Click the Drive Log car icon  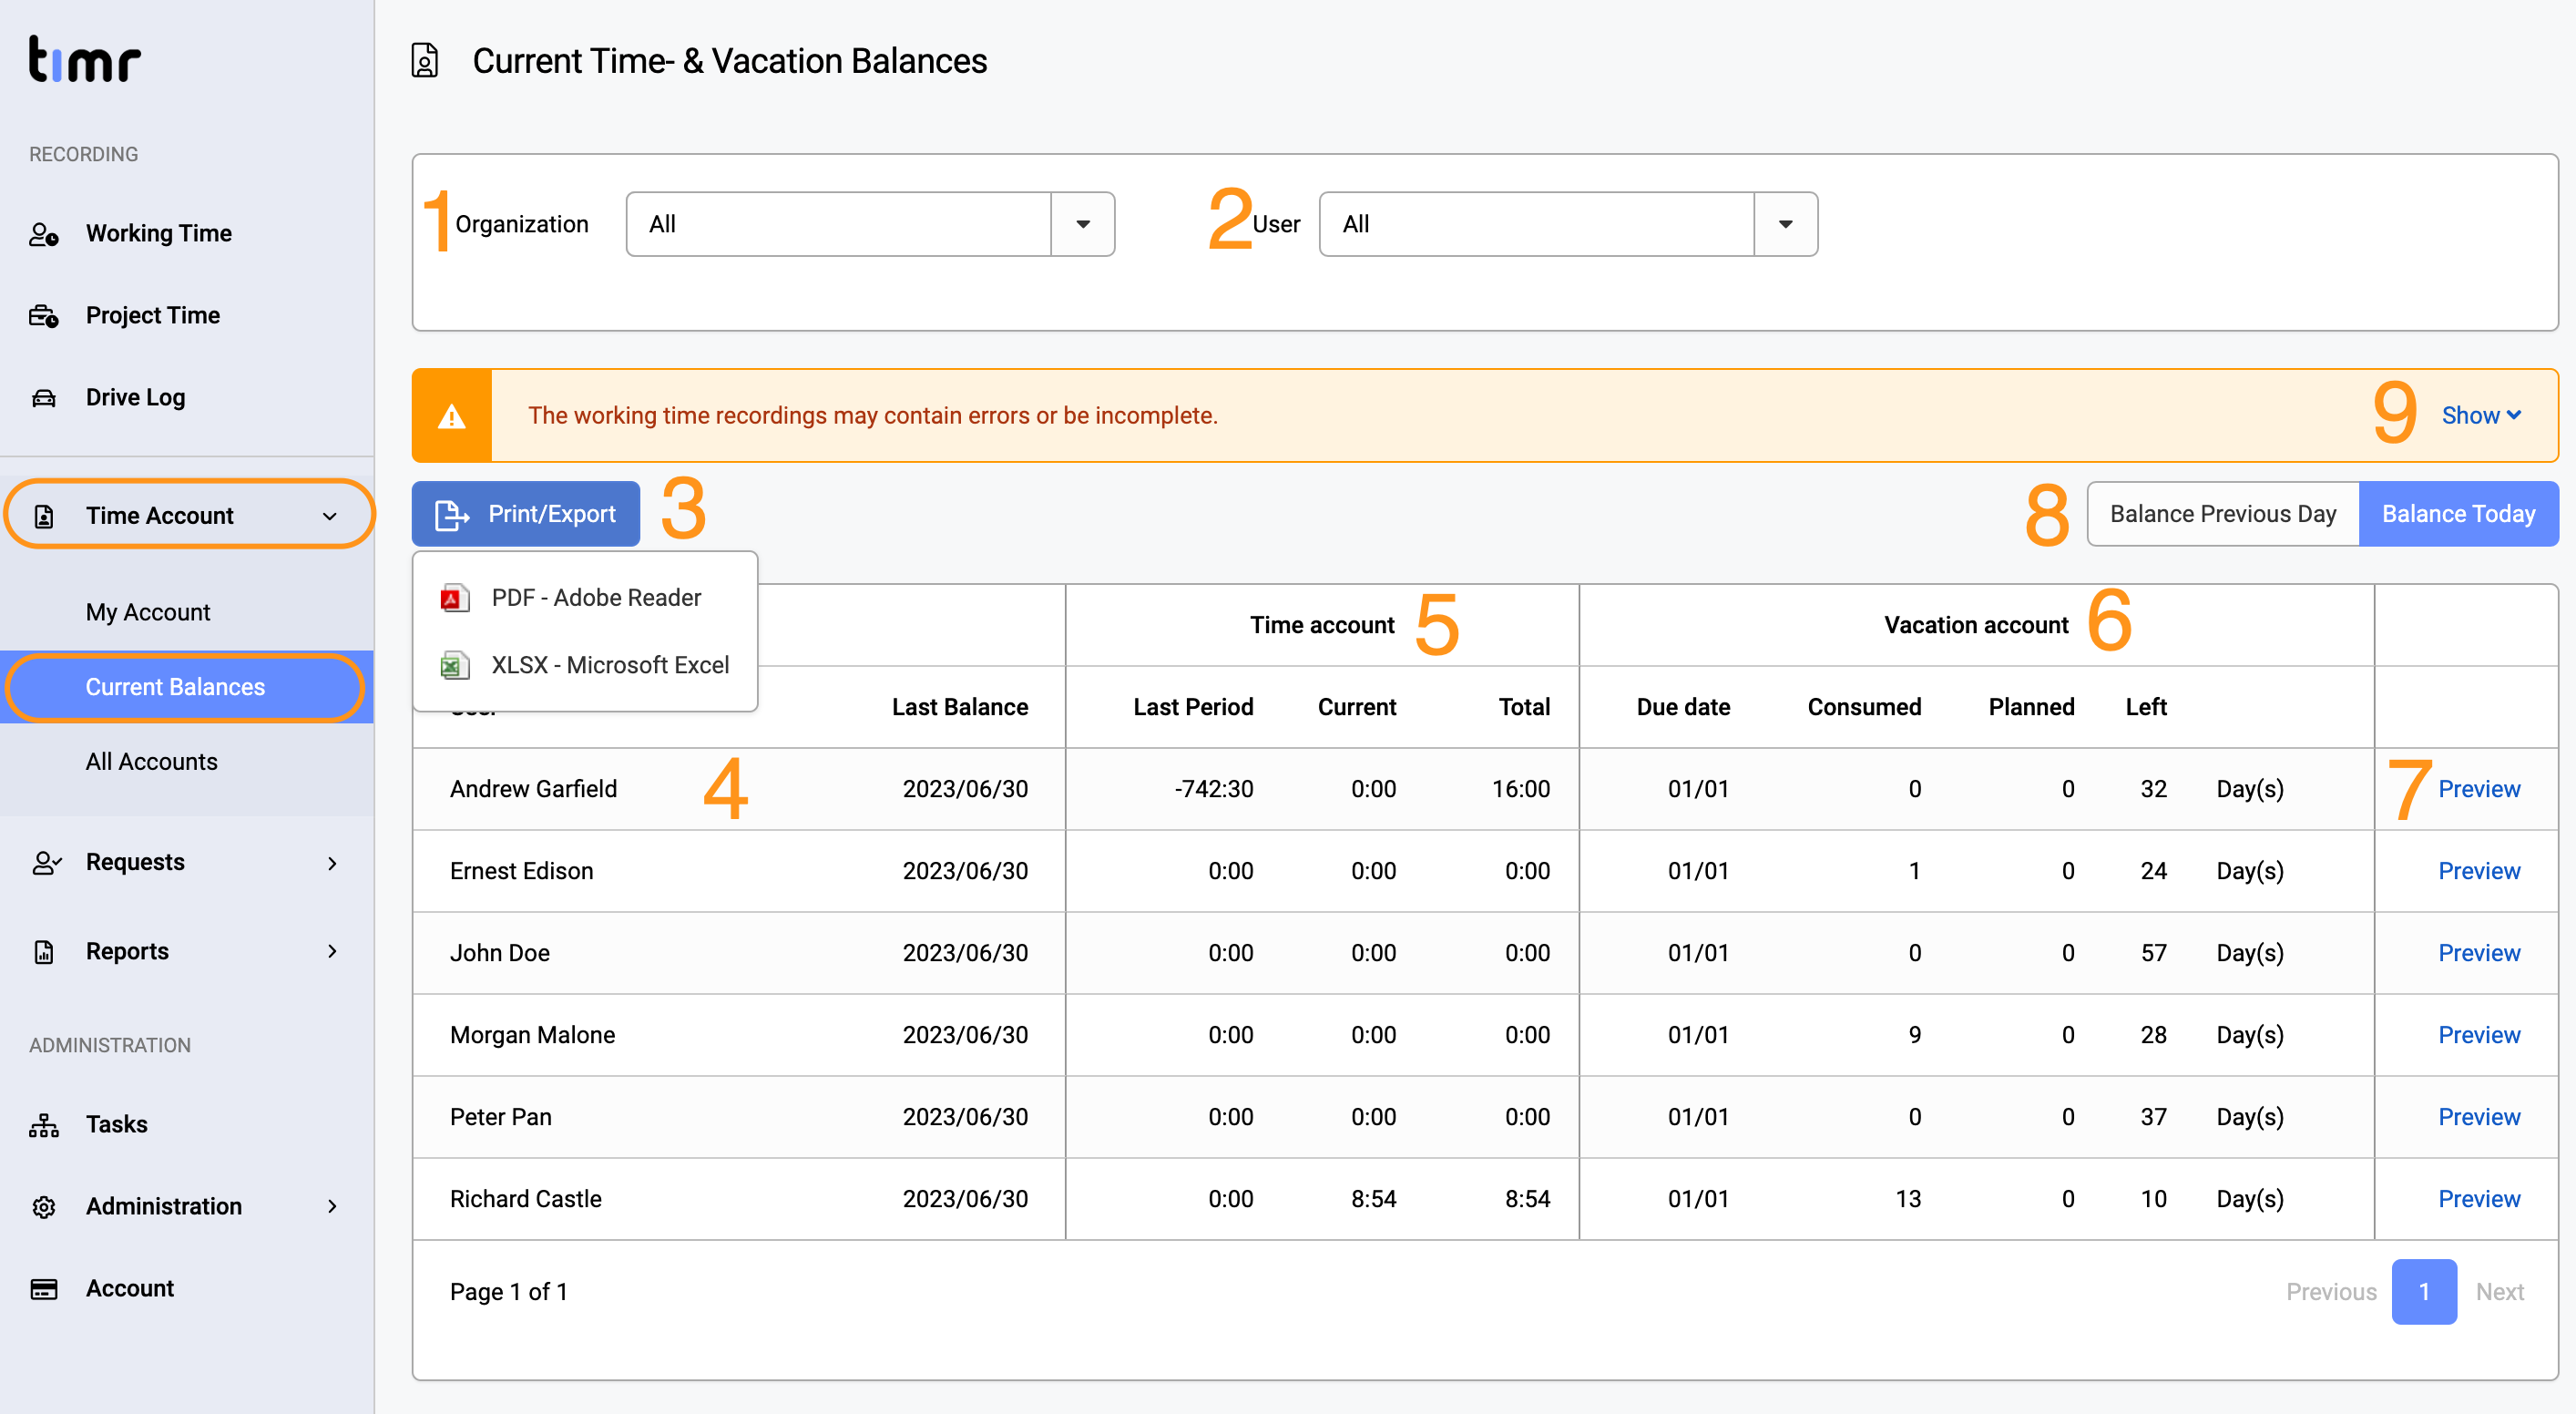[44, 398]
